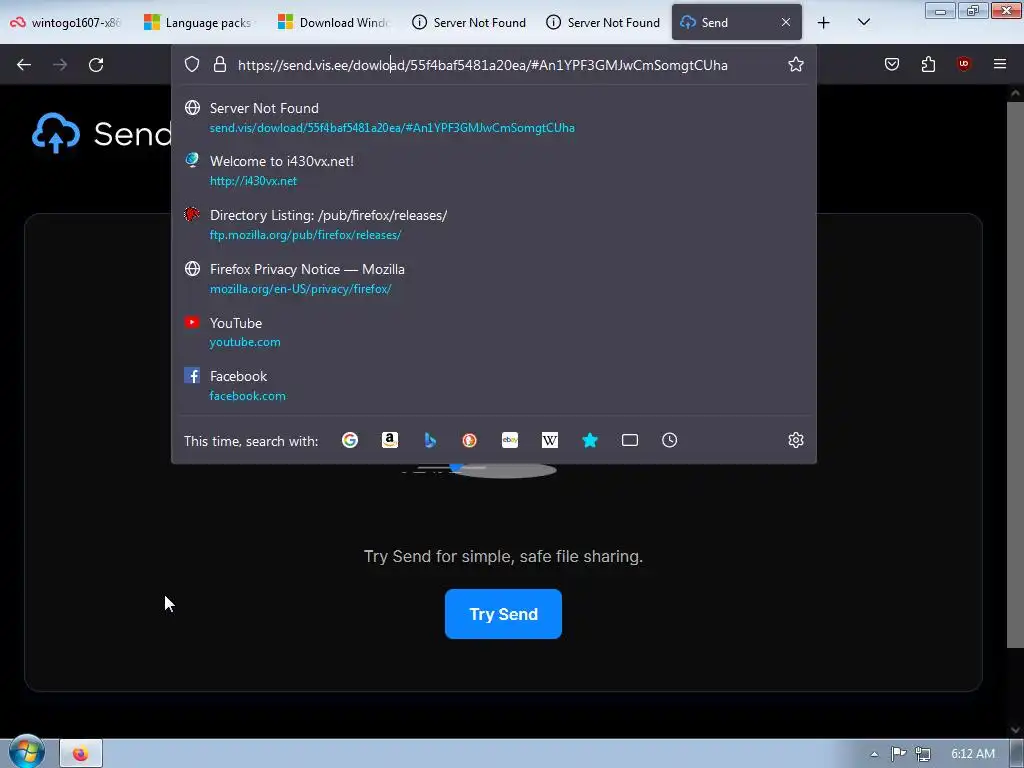Select the YouTube suggestion
The image size is (1024, 768).
click(x=494, y=332)
